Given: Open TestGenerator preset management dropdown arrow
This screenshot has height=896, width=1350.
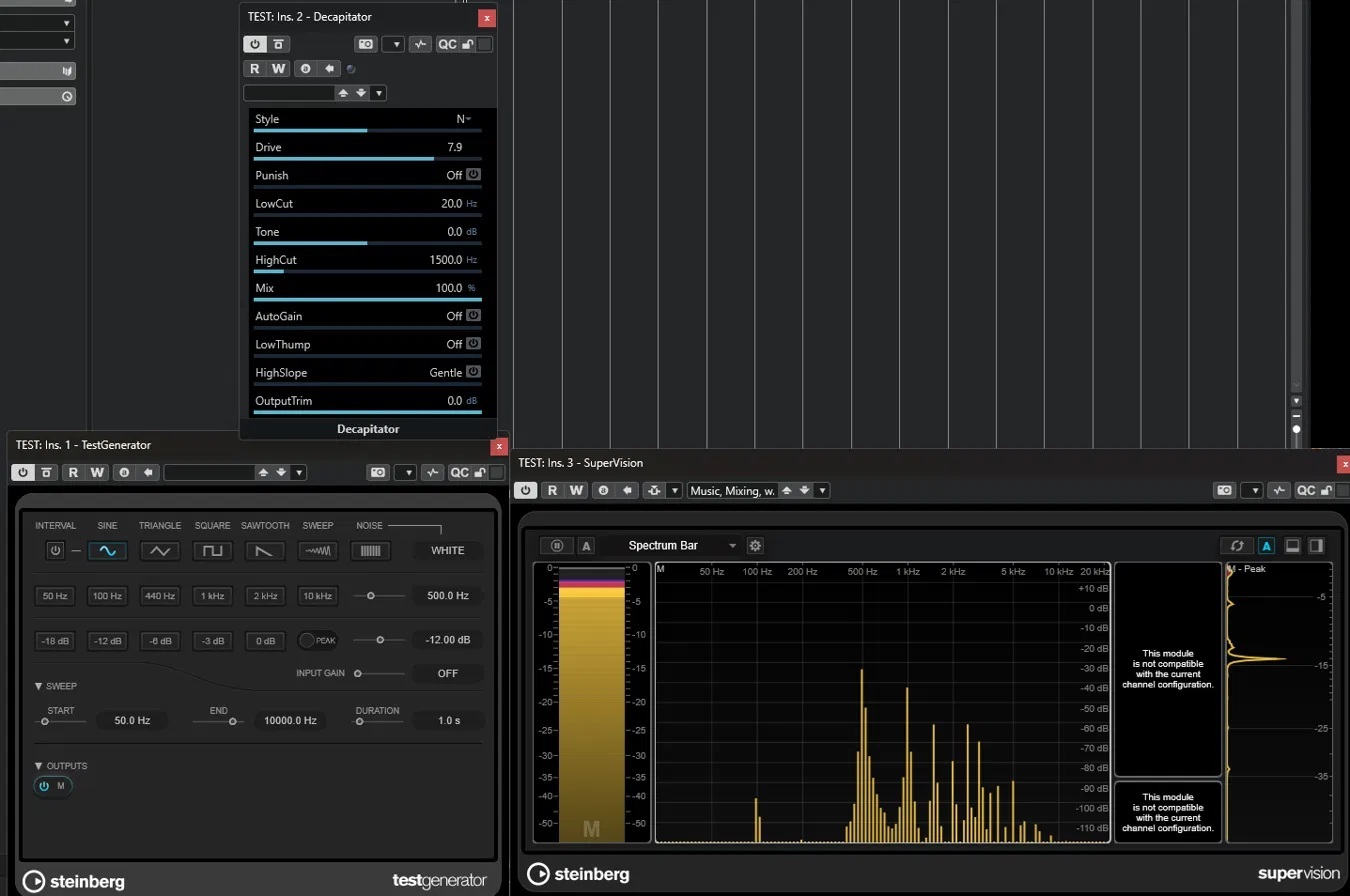Looking at the screenshot, I should coord(299,473).
